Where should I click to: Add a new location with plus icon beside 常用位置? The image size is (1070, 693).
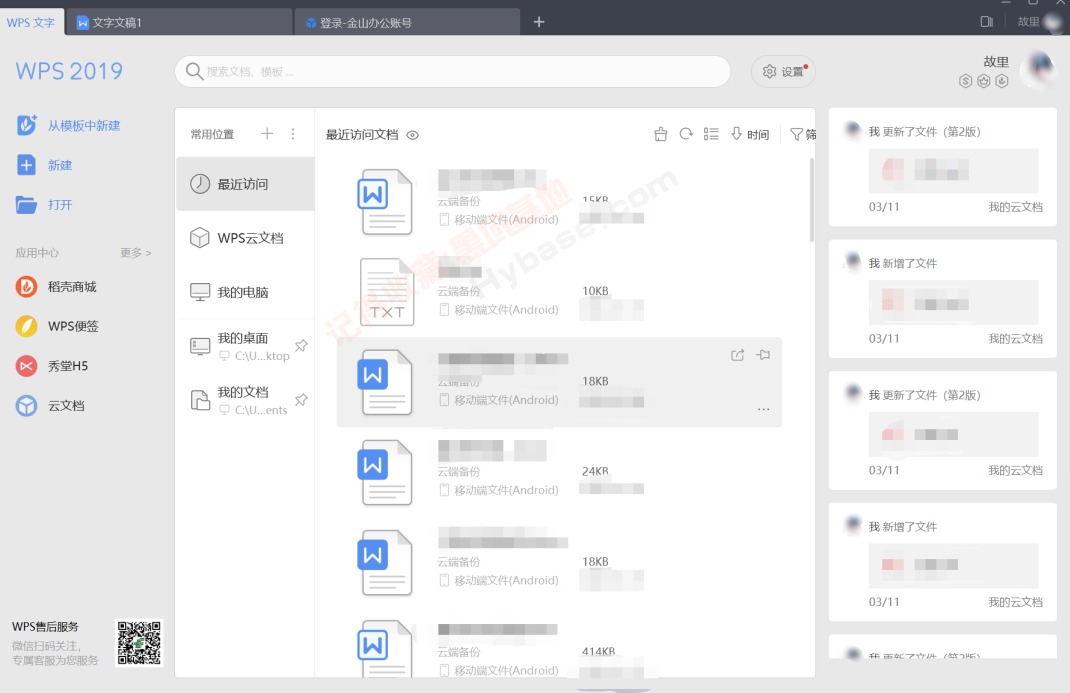267,134
